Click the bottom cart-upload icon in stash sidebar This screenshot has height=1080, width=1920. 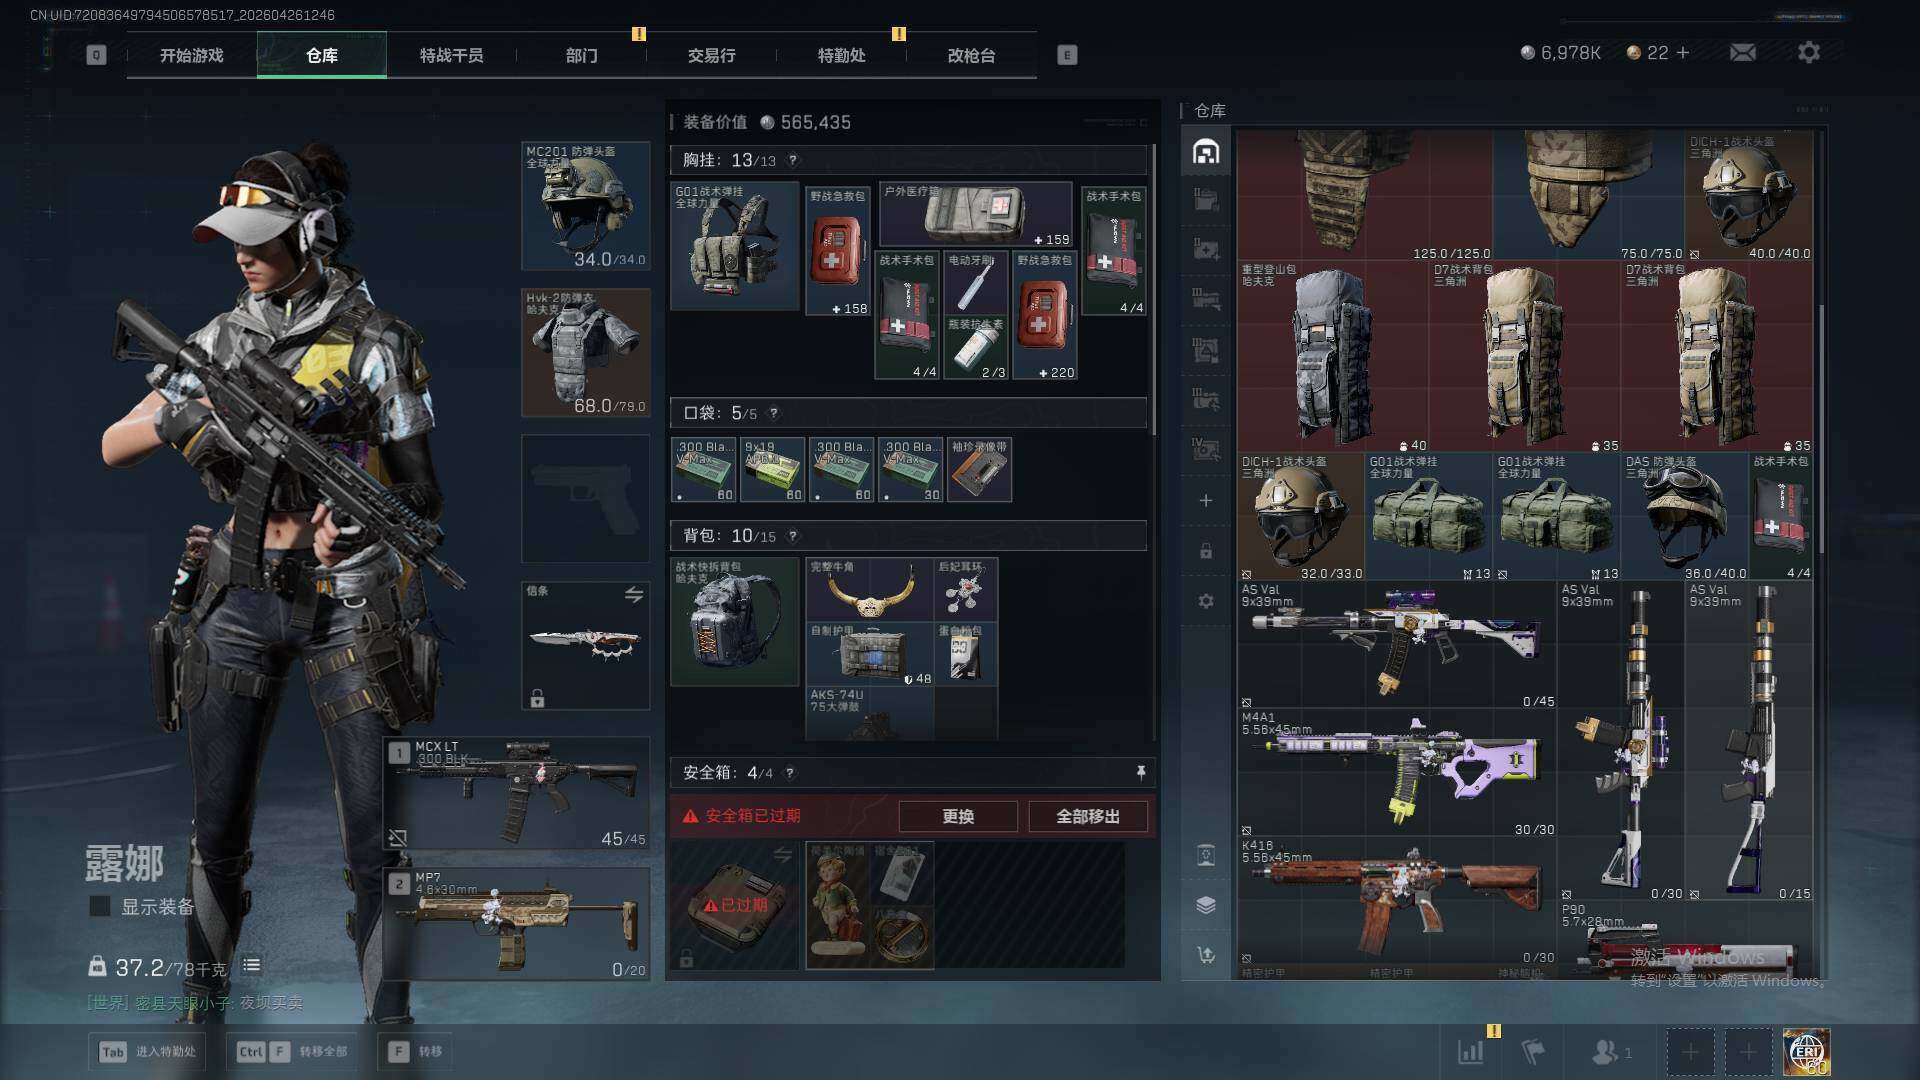[x=1206, y=955]
